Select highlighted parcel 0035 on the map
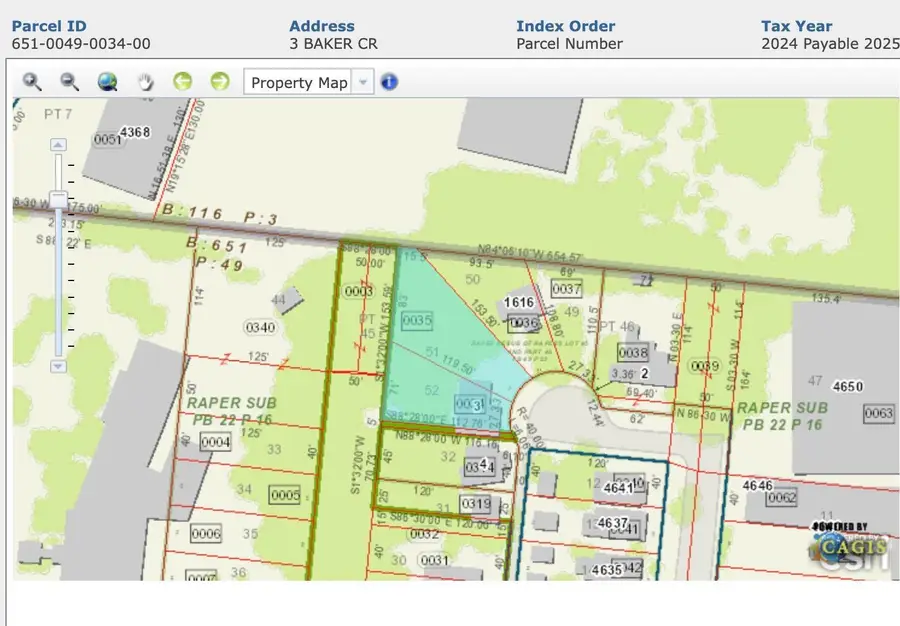 coord(416,320)
